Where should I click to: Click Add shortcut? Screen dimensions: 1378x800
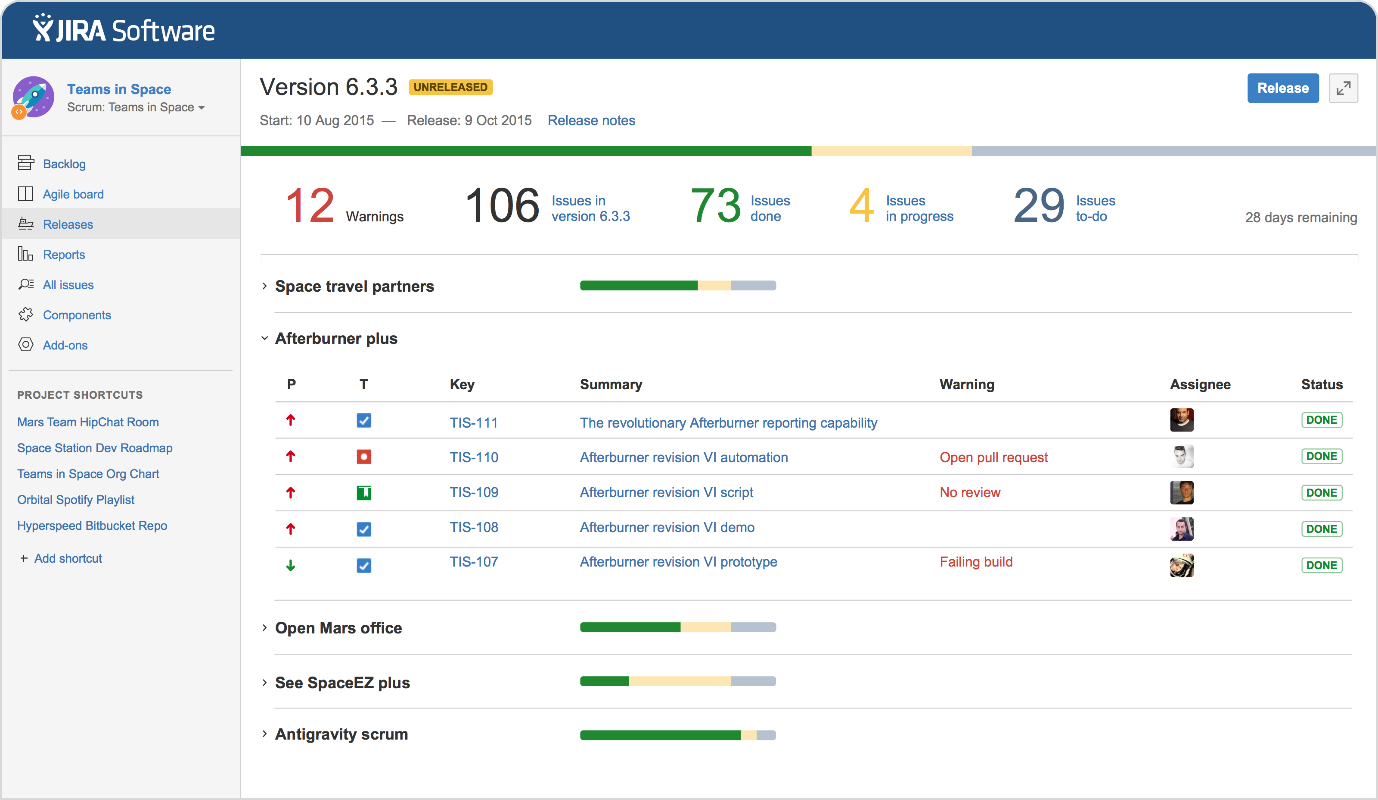(61, 558)
